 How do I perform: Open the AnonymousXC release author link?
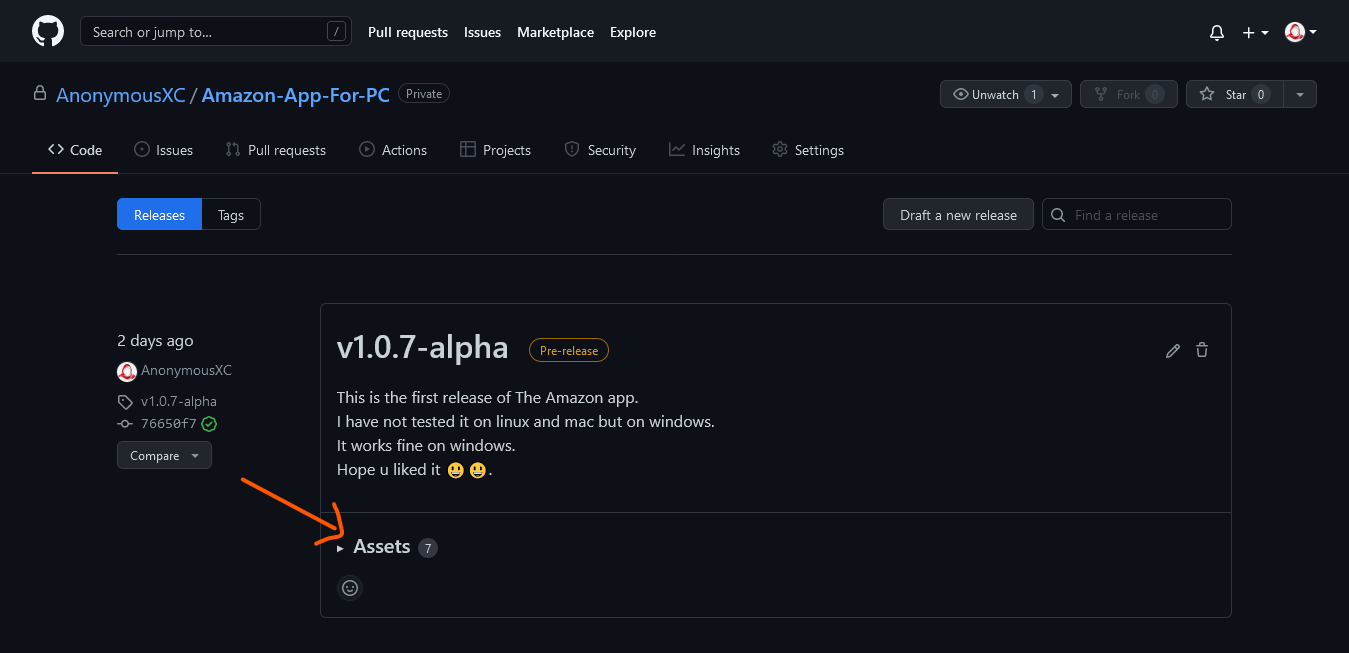186,370
